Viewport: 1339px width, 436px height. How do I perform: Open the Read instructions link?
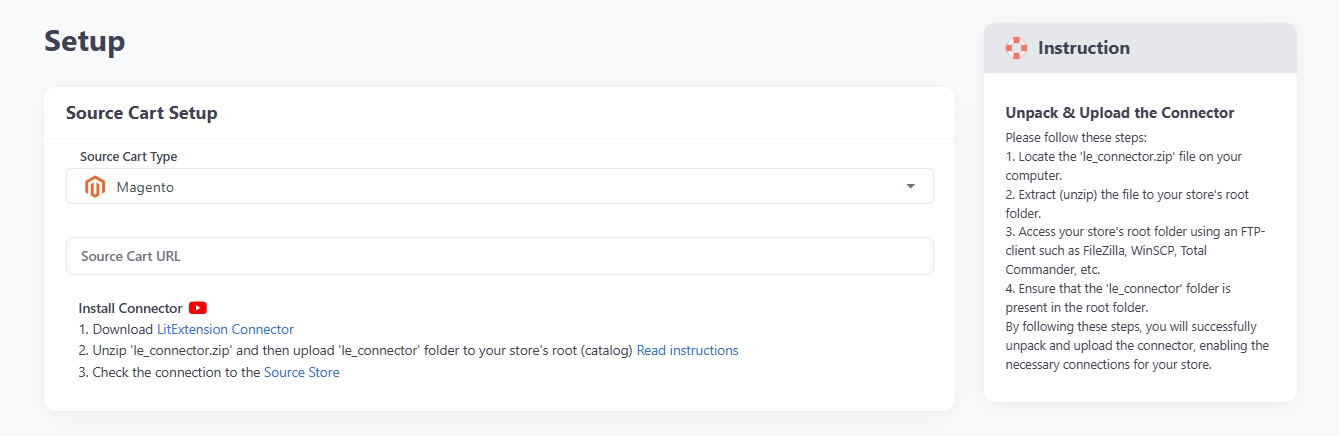pos(687,351)
